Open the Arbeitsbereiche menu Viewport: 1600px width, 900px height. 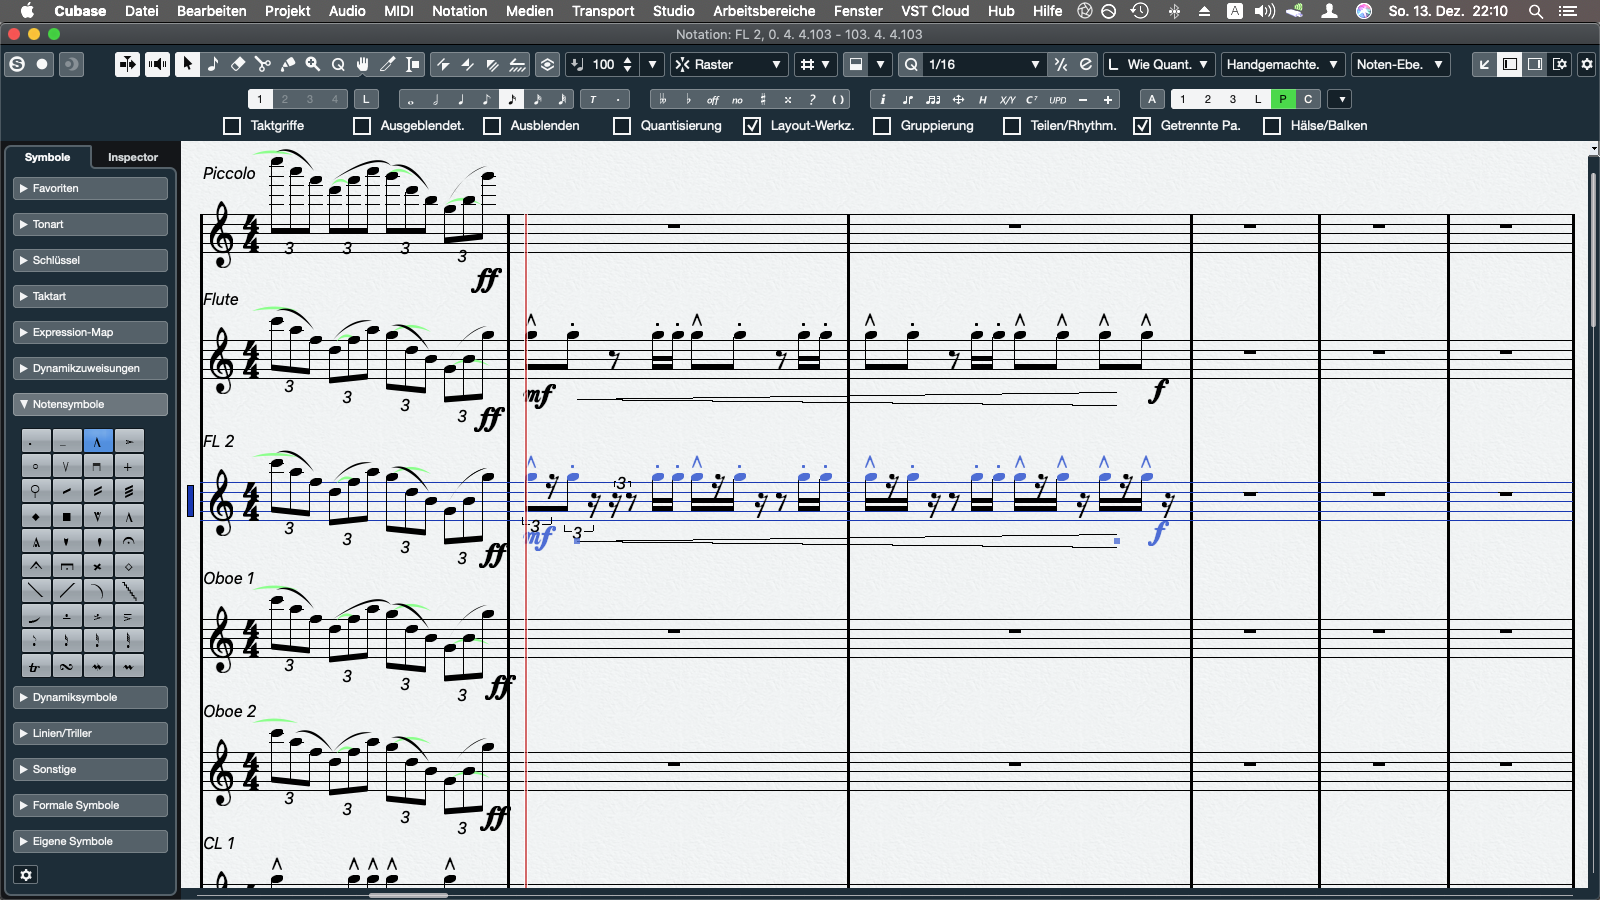[764, 11]
